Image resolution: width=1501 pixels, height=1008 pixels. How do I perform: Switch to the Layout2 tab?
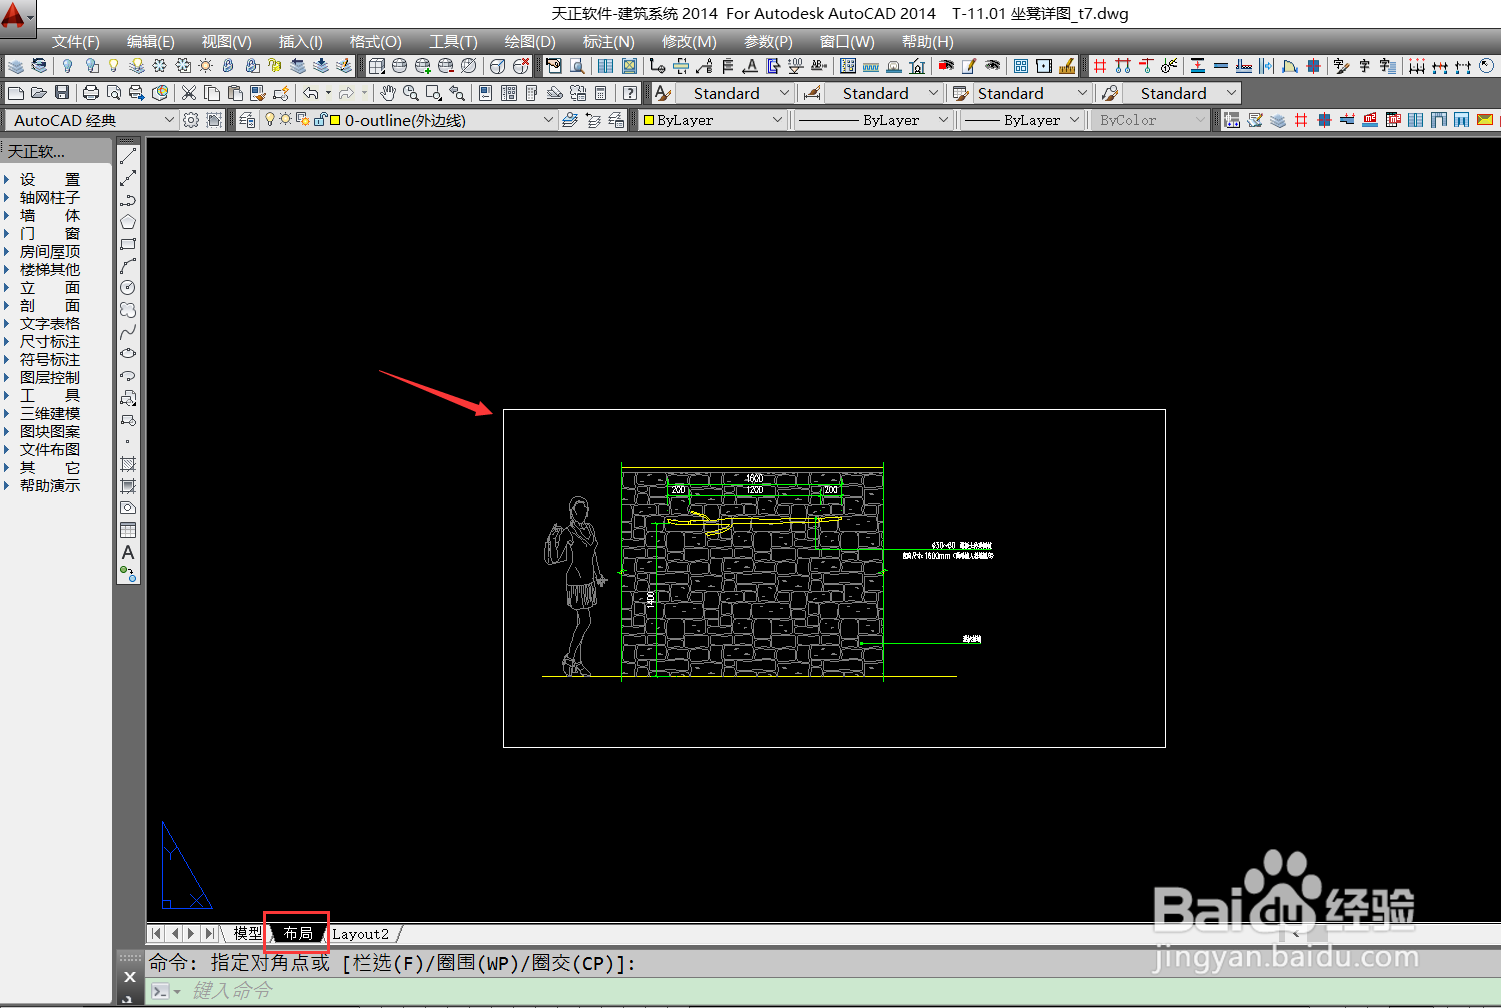pyautogui.click(x=360, y=933)
